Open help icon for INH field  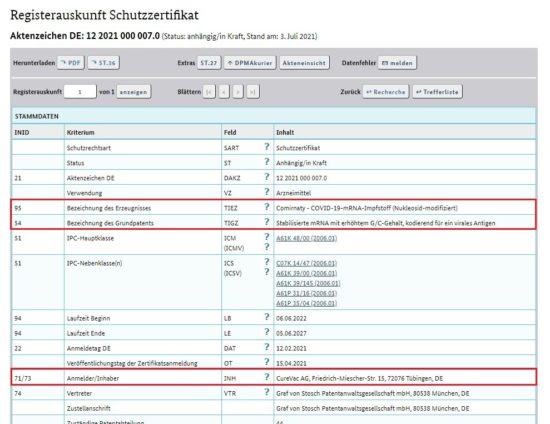point(267,377)
